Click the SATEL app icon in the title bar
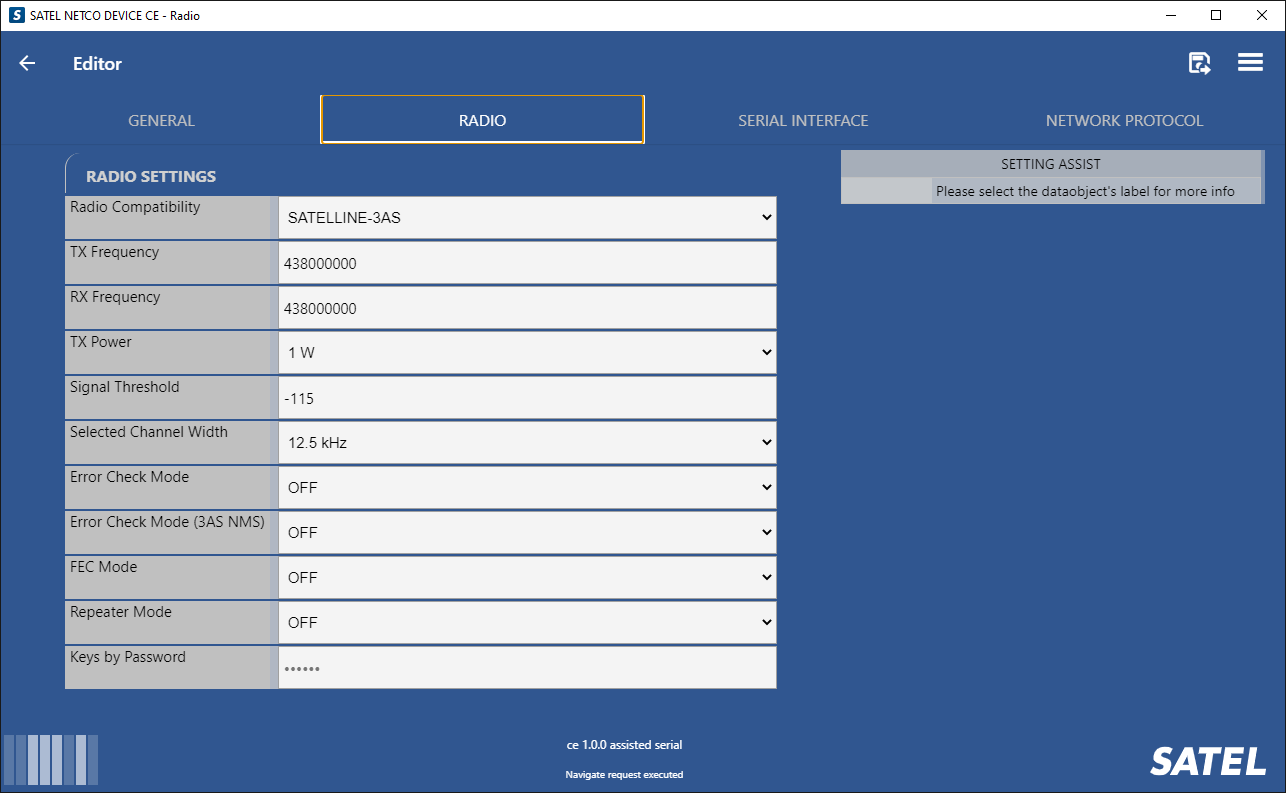The width and height of the screenshot is (1286, 793). [16, 15]
